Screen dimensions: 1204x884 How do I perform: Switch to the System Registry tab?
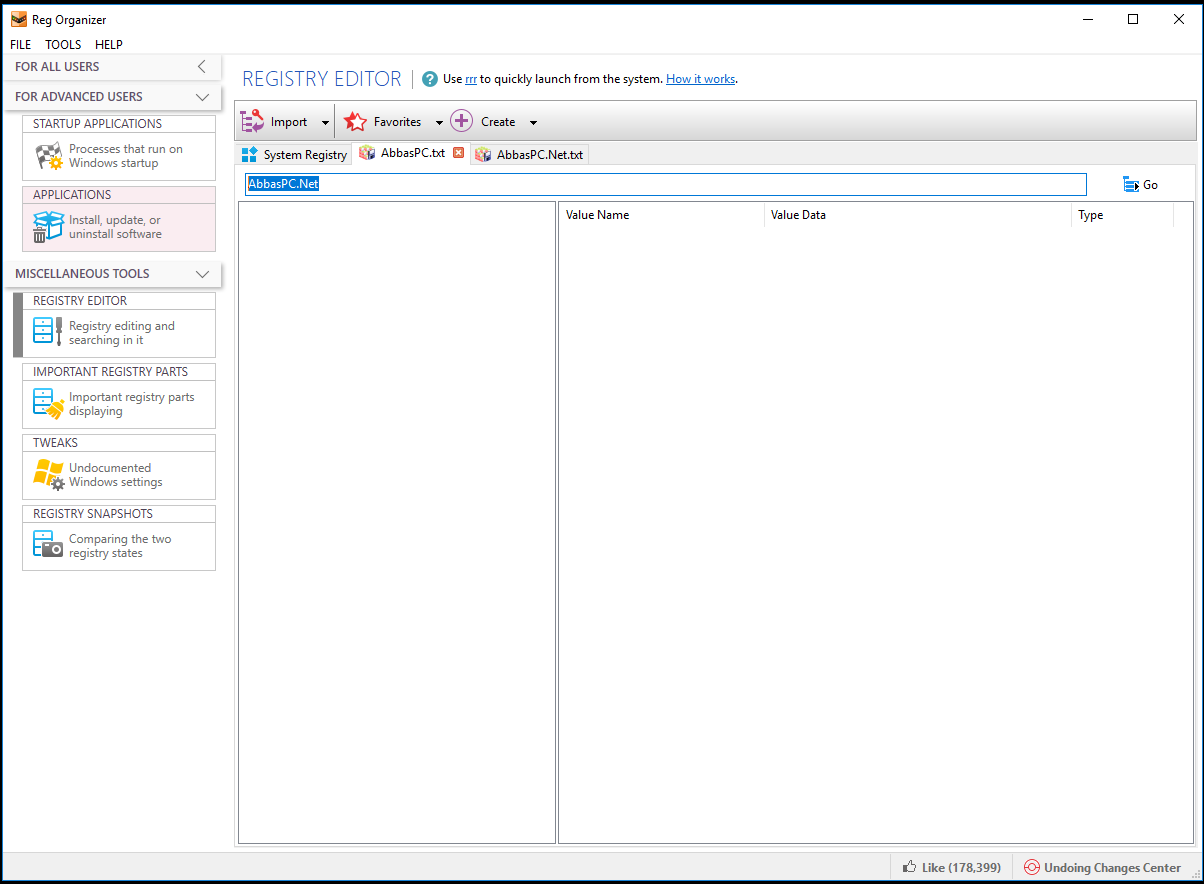tap(293, 154)
